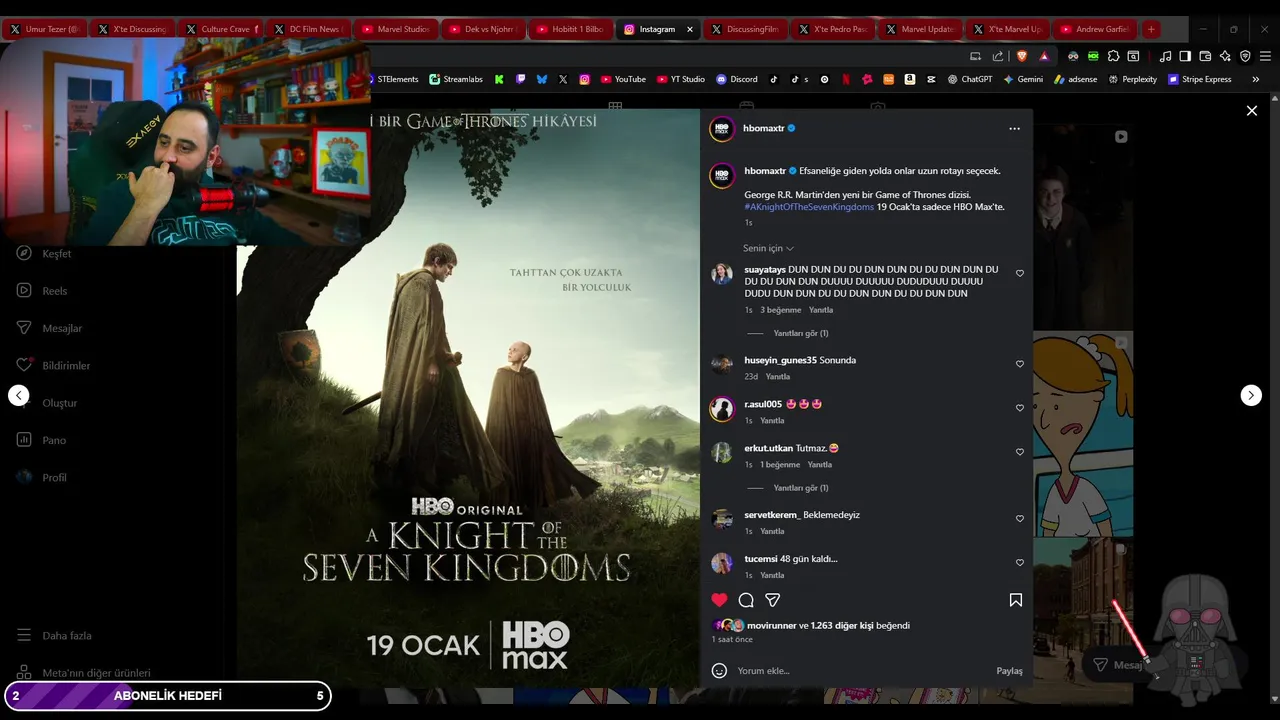This screenshot has height=720, width=1280.
Task: Like erkut.utkan's Tutmaz comment
Action: click(x=1020, y=452)
